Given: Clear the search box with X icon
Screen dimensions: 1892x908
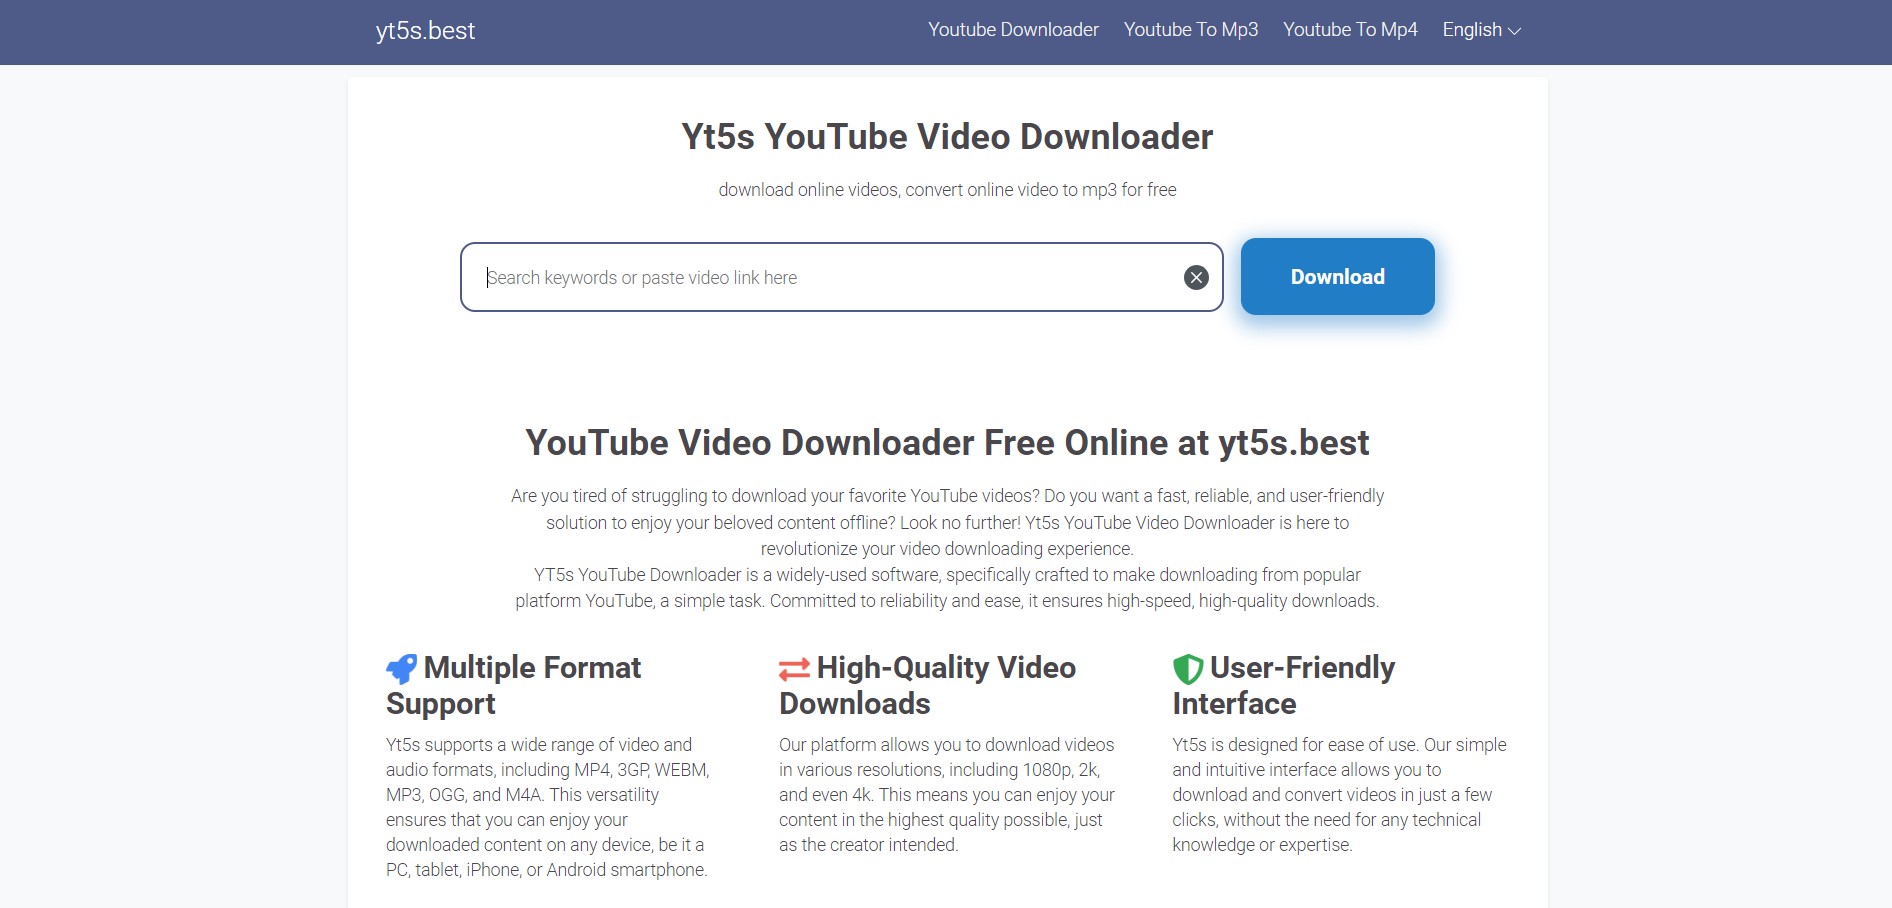Looking at the screenshot, I should [1196, 278].
